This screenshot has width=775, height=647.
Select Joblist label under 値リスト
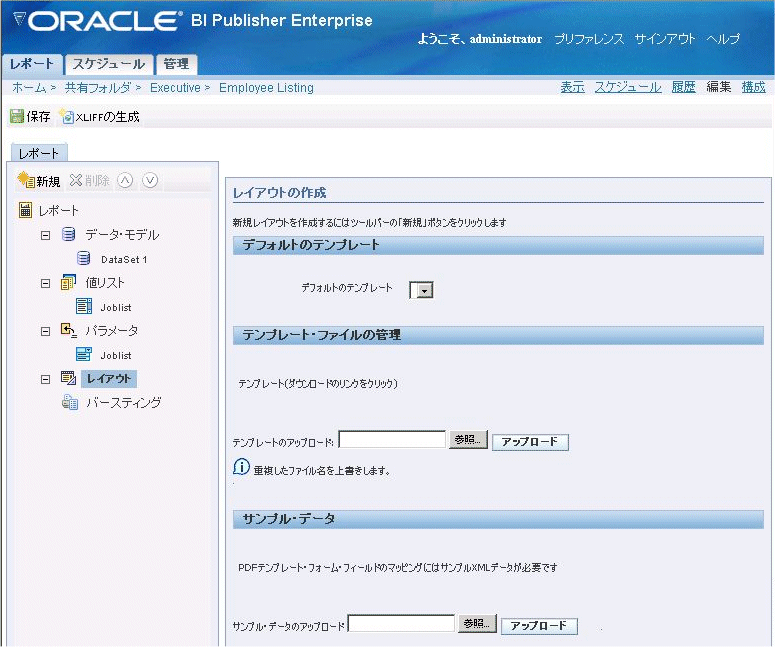click(116, 307)
